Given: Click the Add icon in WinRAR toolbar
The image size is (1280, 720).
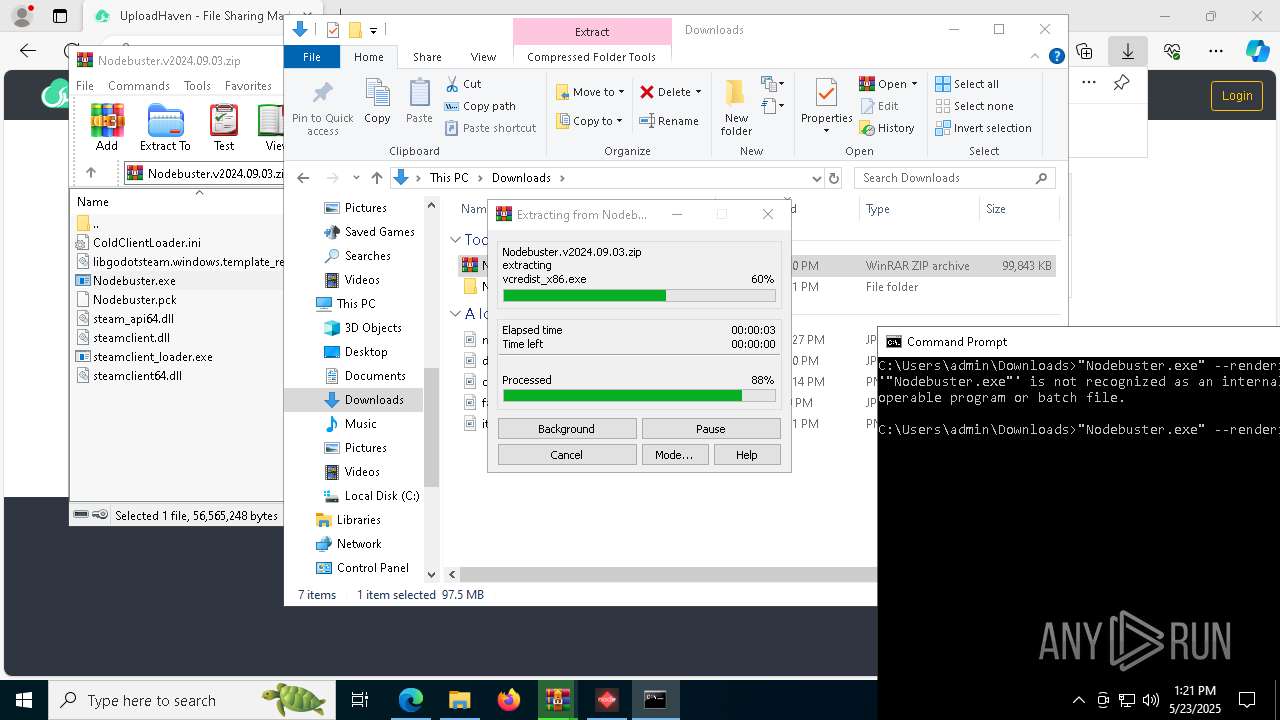Looking at the screenshot, I should (107, 127).
